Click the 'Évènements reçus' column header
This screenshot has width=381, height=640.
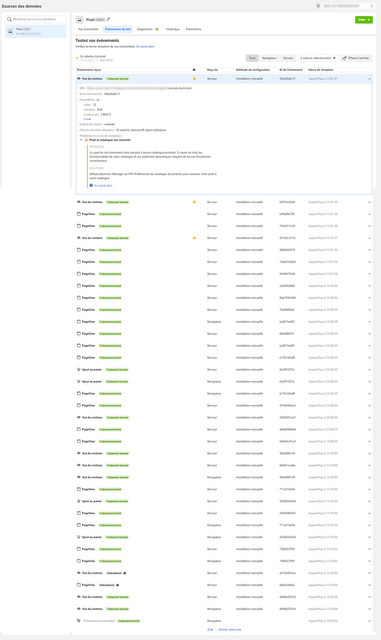(89, 70)
